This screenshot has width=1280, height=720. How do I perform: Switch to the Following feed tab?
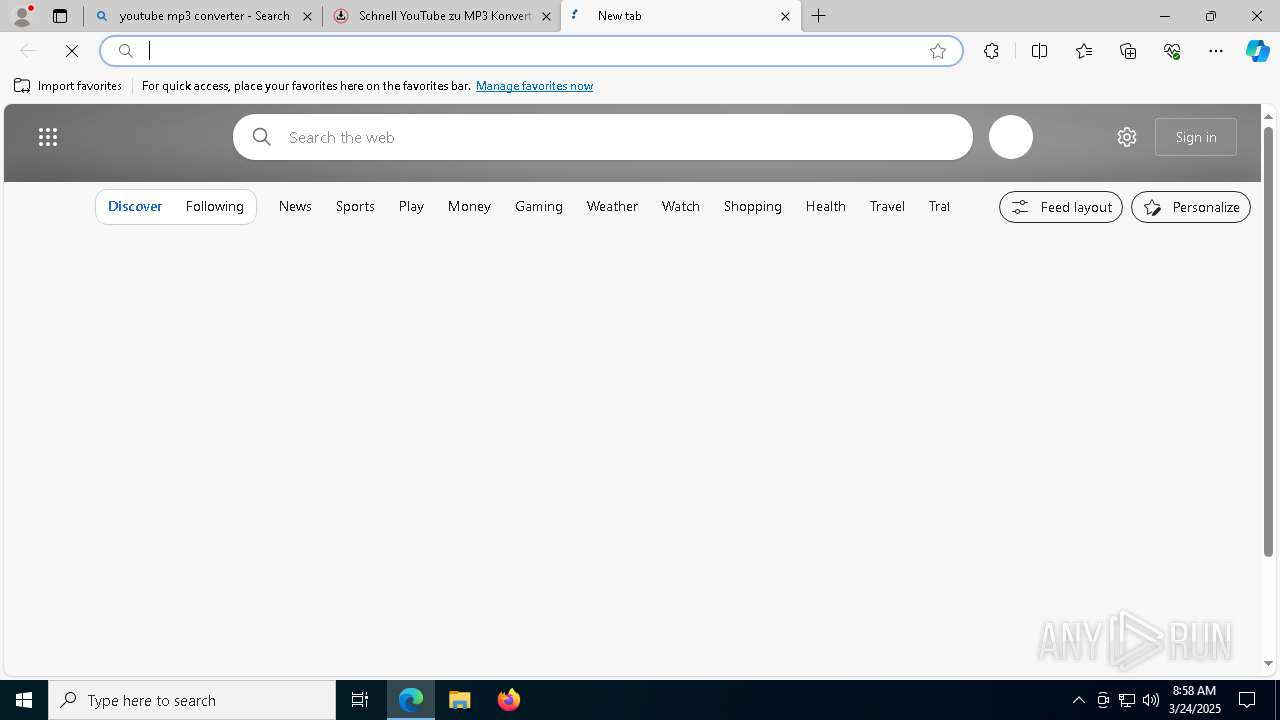click(x=215, y=206)
